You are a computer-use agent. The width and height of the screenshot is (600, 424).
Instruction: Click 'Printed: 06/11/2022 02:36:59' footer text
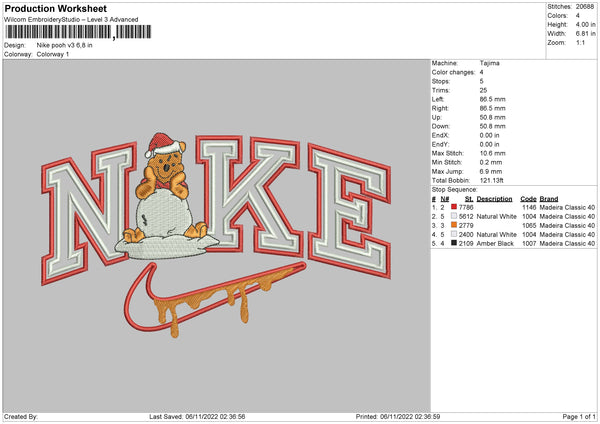click(x=398, y=416)
